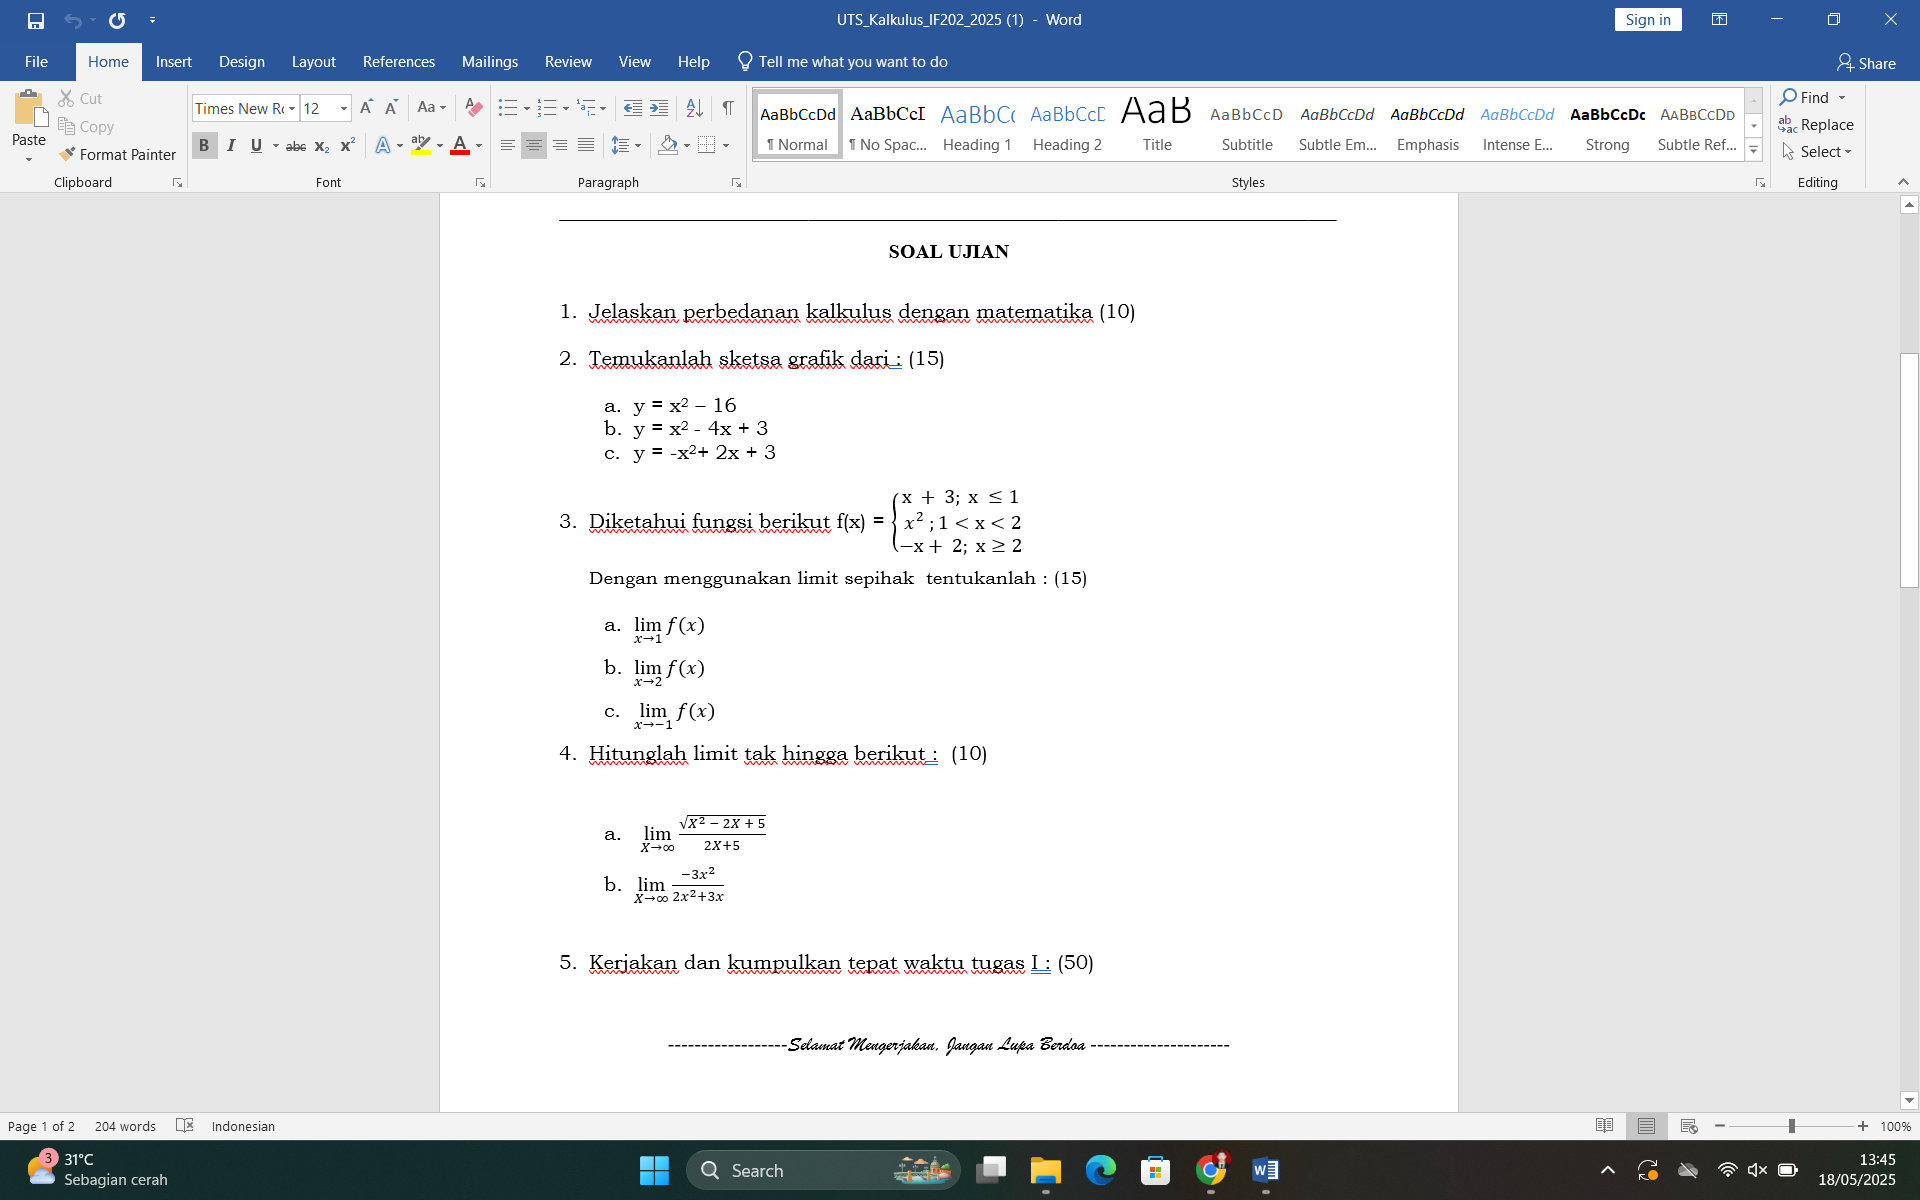Open the Read Mode view icon
The height and width of the screenshot is (1200, 1920).
[1604, 1126]
